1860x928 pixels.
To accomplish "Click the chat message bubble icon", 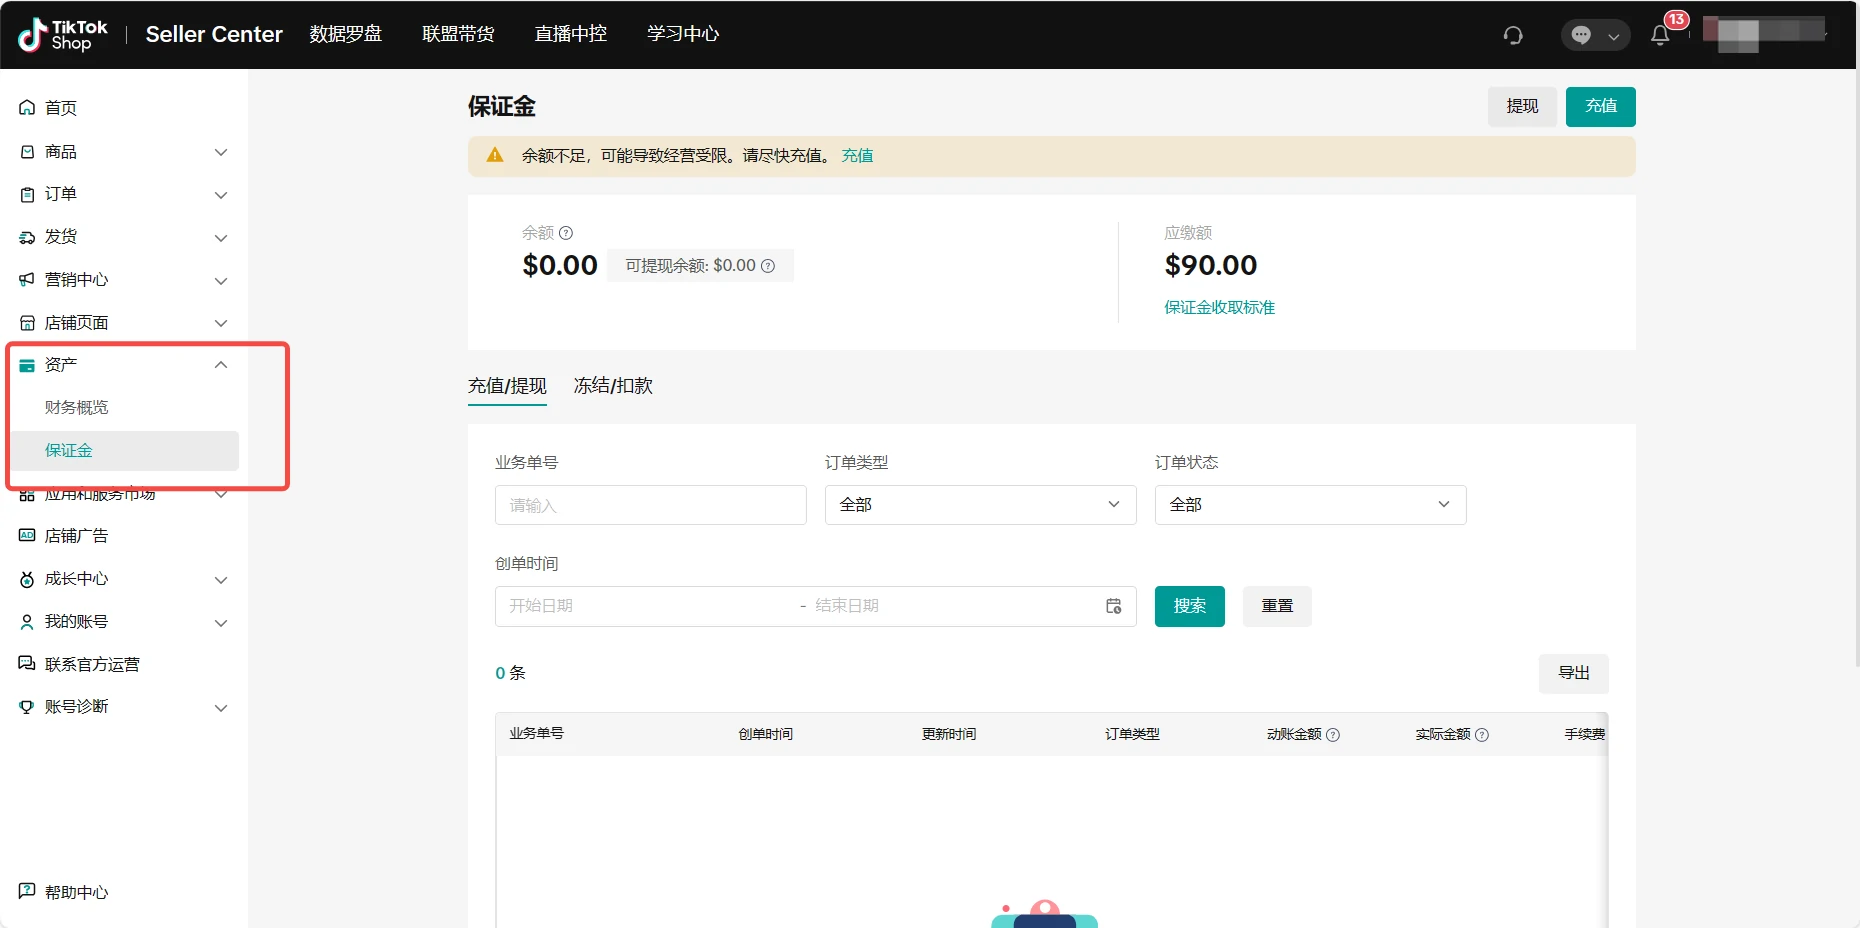I will click(x=1581, y=35).
